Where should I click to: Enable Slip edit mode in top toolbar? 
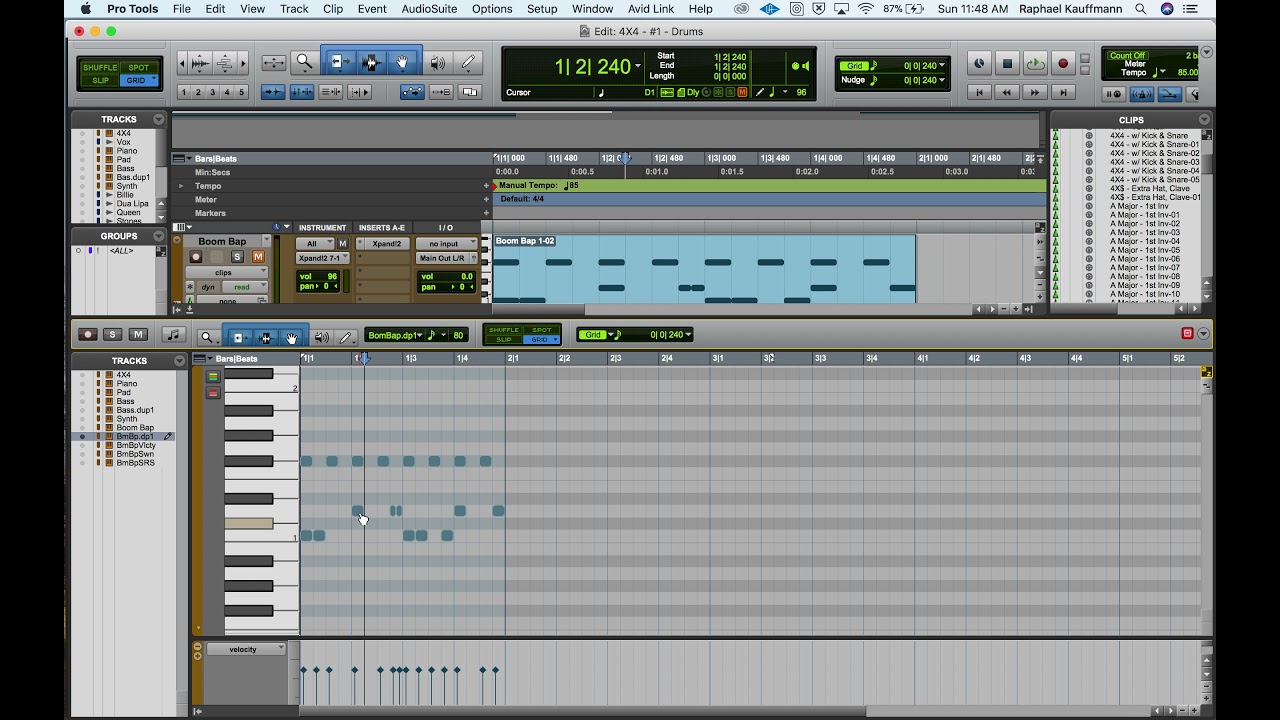[100, 80]
